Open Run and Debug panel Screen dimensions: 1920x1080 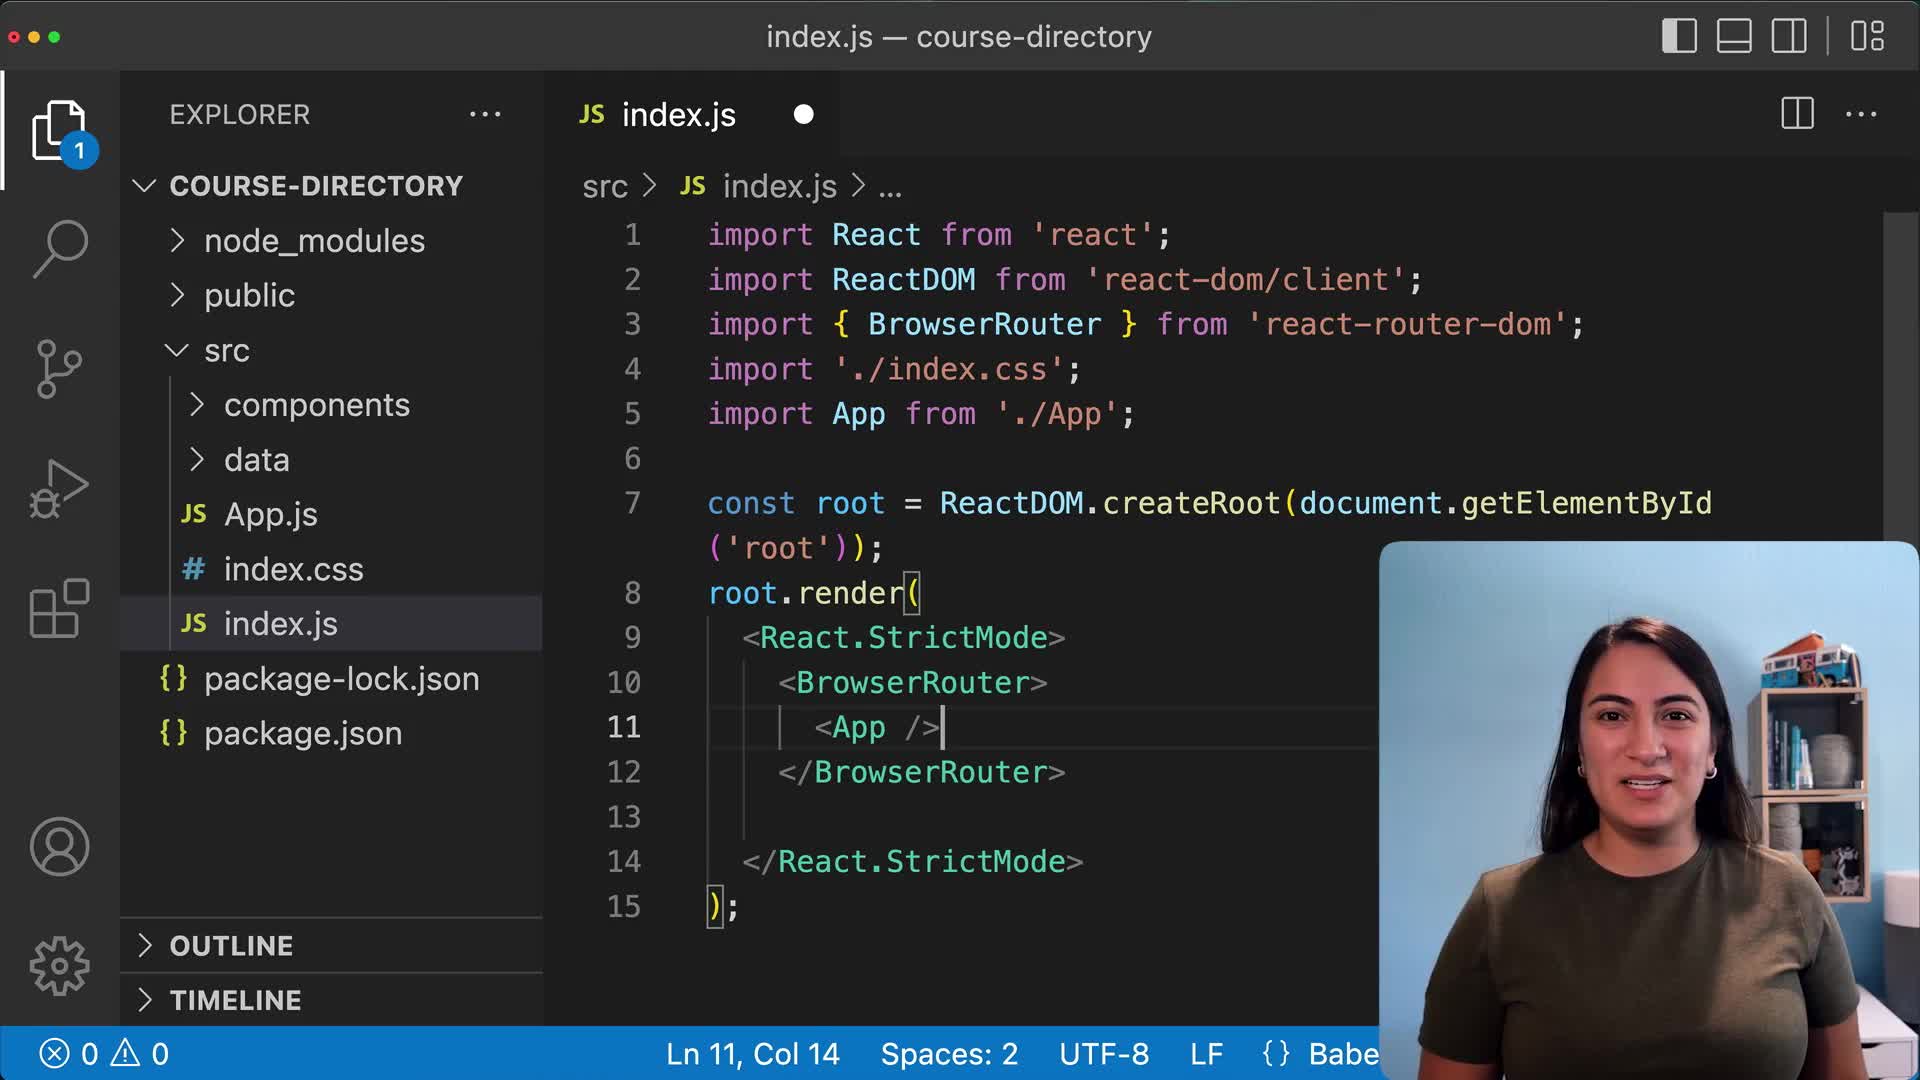(57, 488)
